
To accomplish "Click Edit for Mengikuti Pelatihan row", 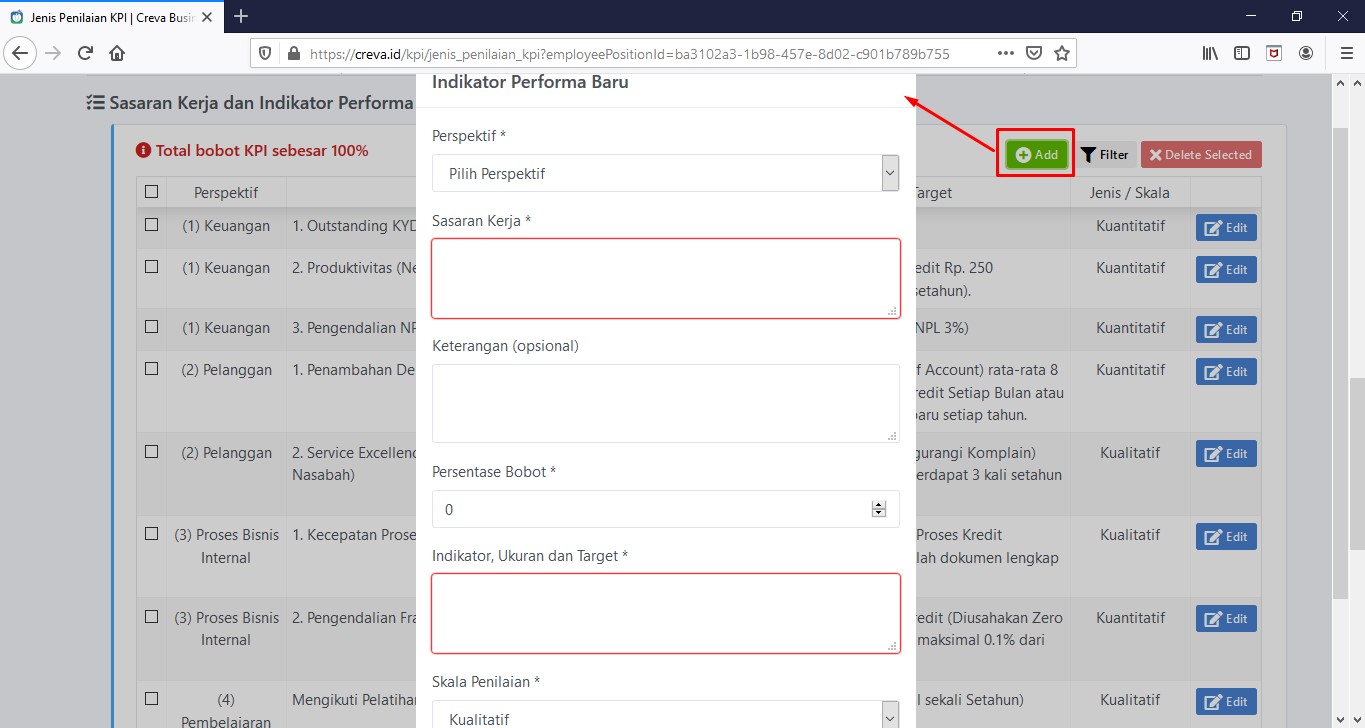I will [1226, 702].
